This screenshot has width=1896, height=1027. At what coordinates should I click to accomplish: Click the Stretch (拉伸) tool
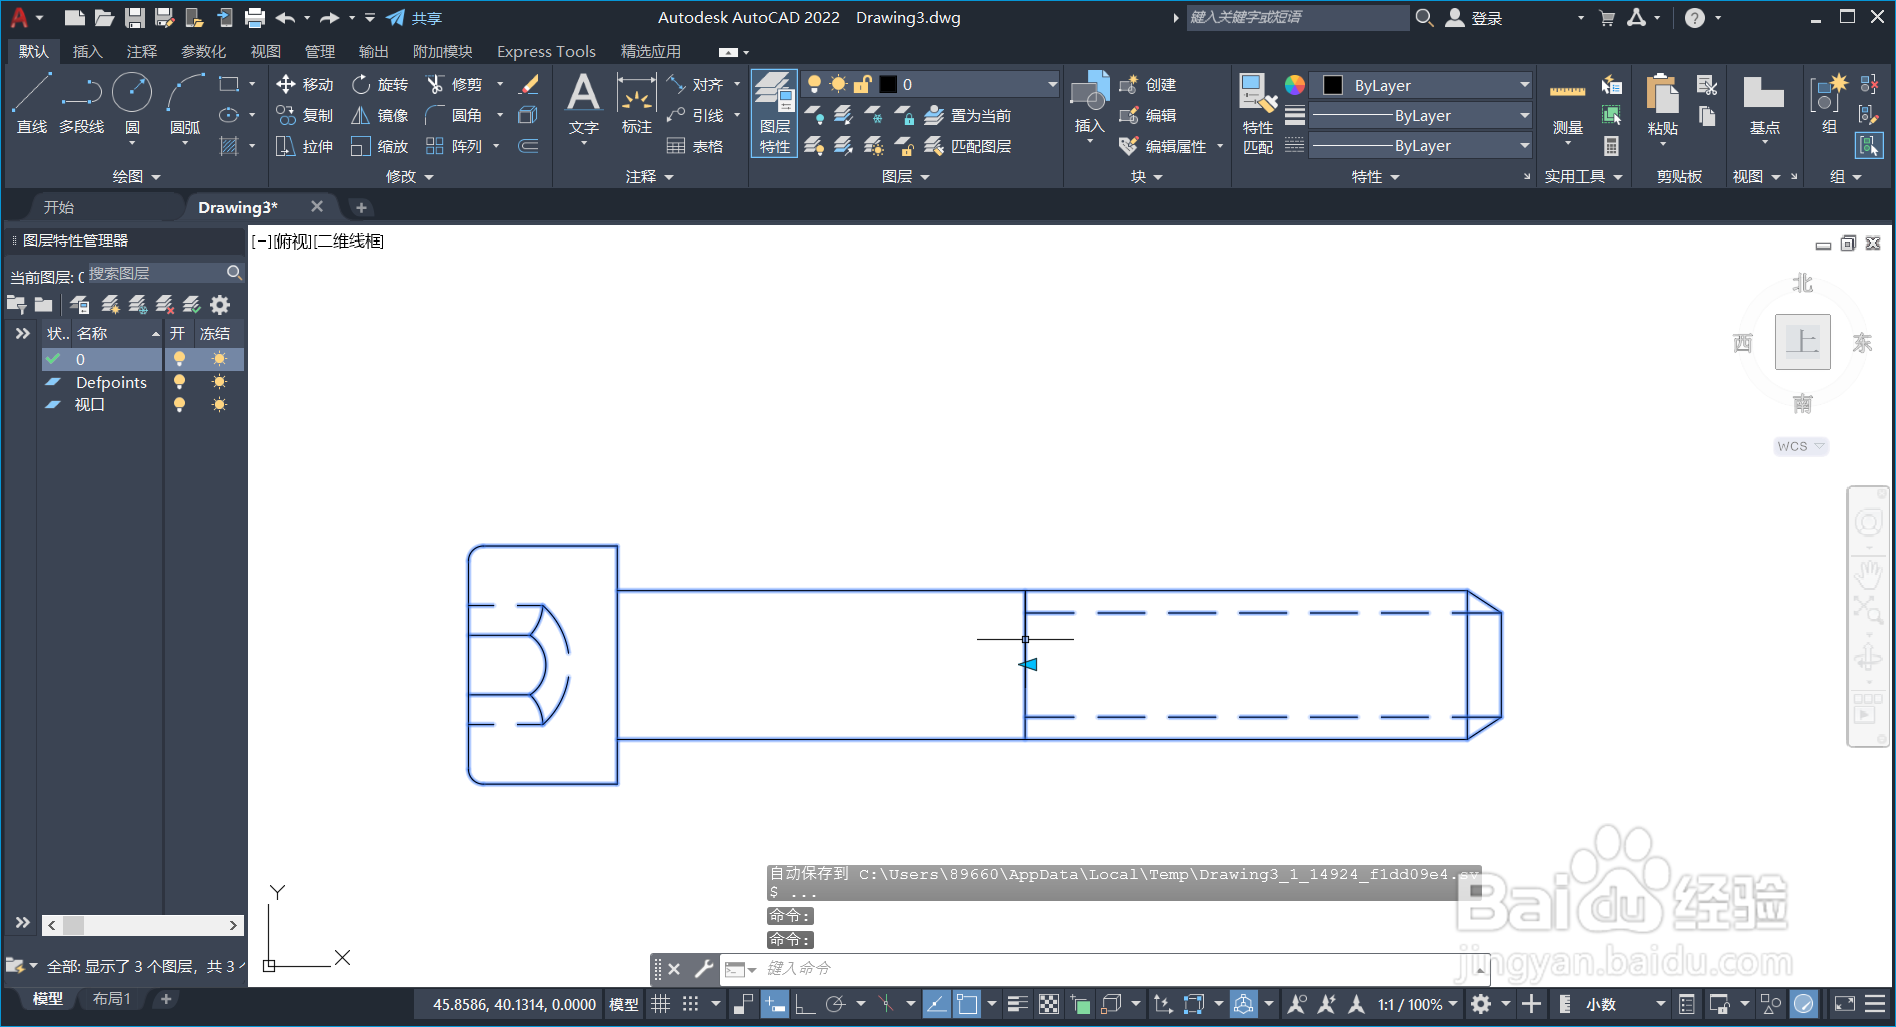pos(305,147)
